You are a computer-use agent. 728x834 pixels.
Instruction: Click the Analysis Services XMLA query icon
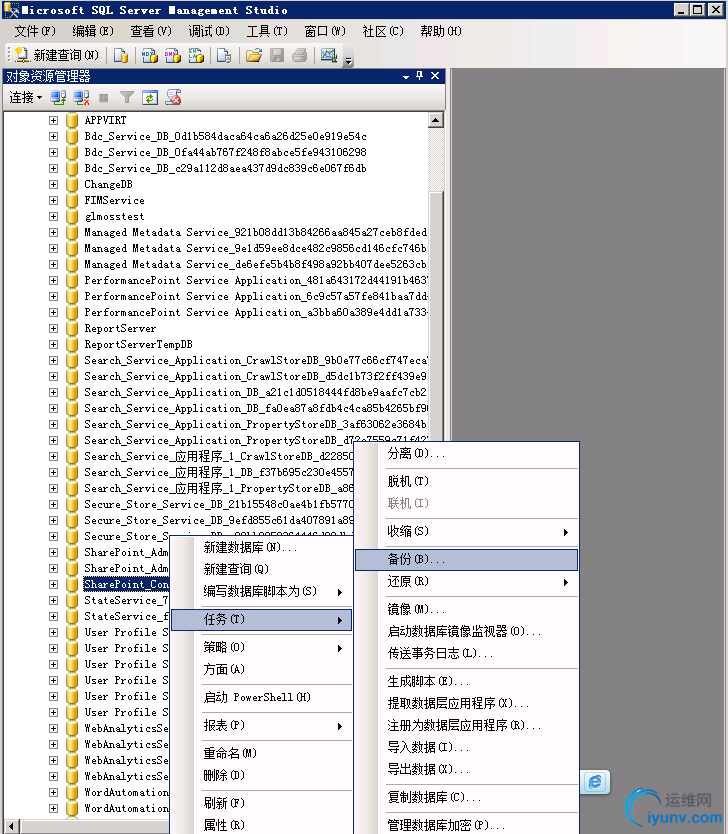point(196,55)
